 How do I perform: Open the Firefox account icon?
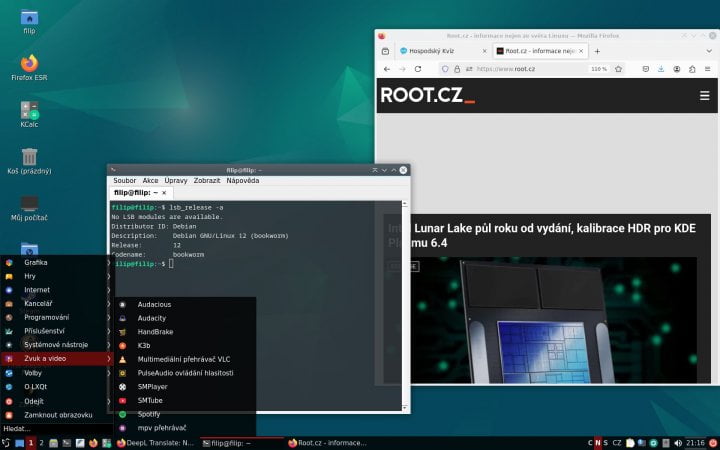click(x=677, y=69)
